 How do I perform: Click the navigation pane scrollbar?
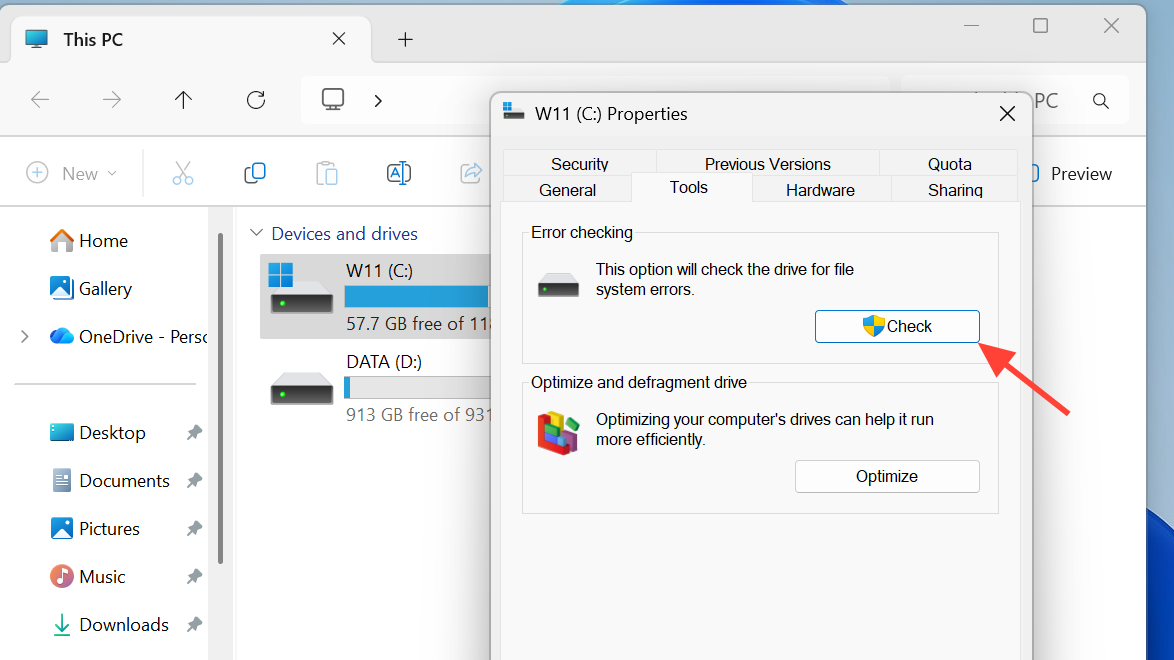[220, 397]
